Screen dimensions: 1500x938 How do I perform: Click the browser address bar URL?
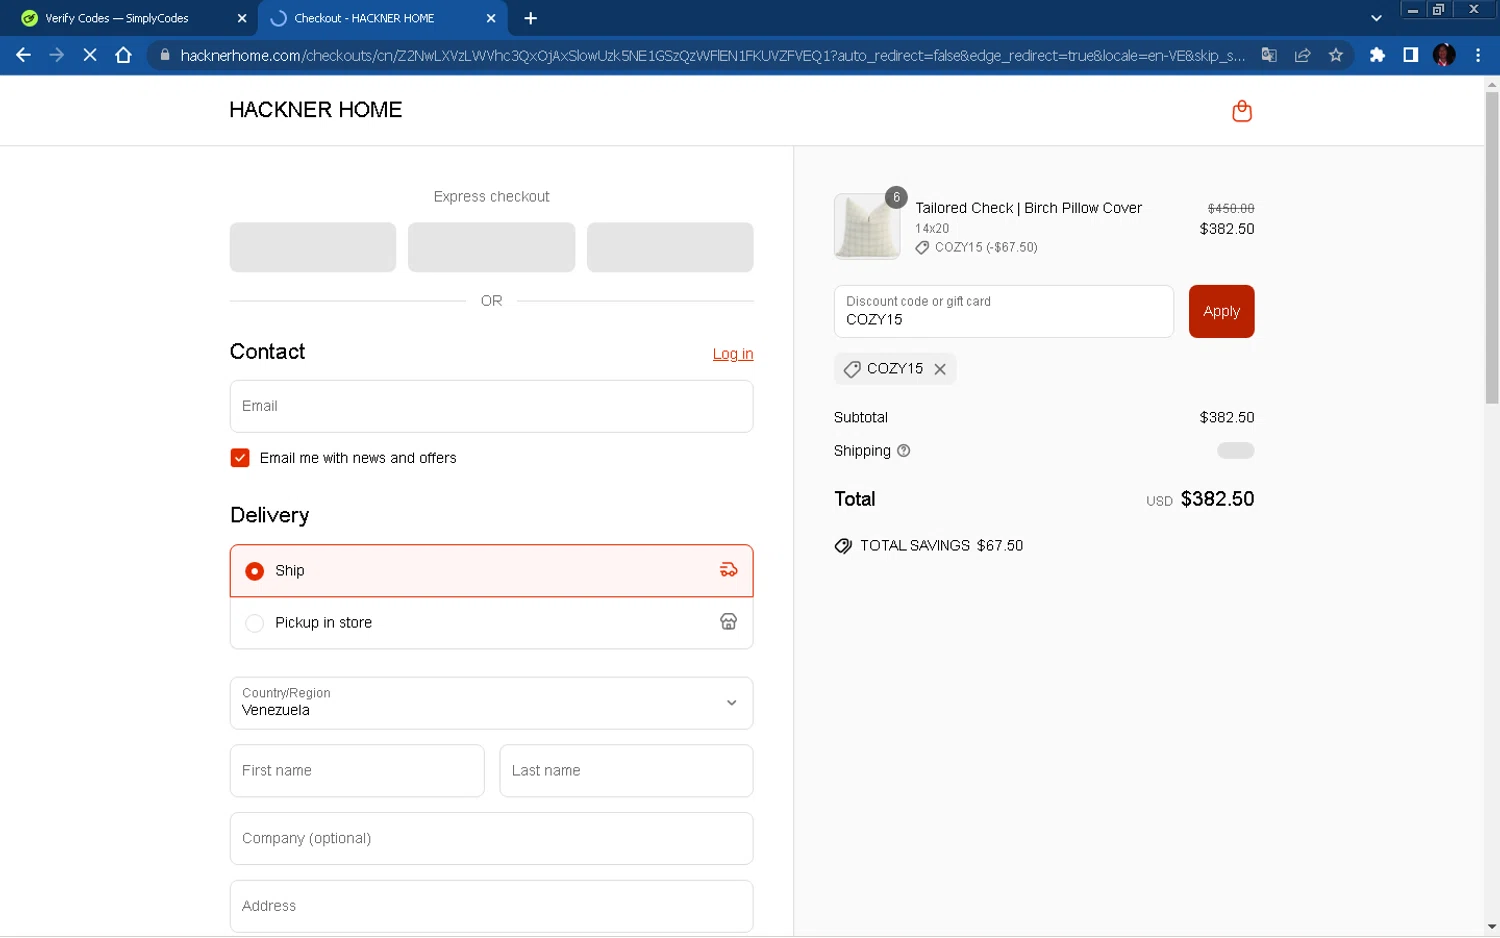point(712,55)
